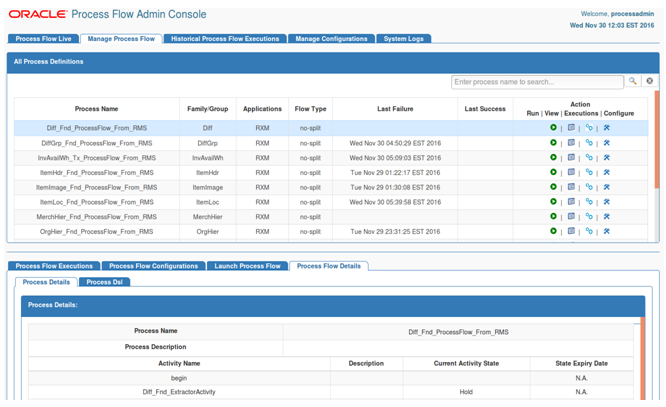Click the All Process Definitions table scrollbar
The image size is (666, 407).
[657, 140]
